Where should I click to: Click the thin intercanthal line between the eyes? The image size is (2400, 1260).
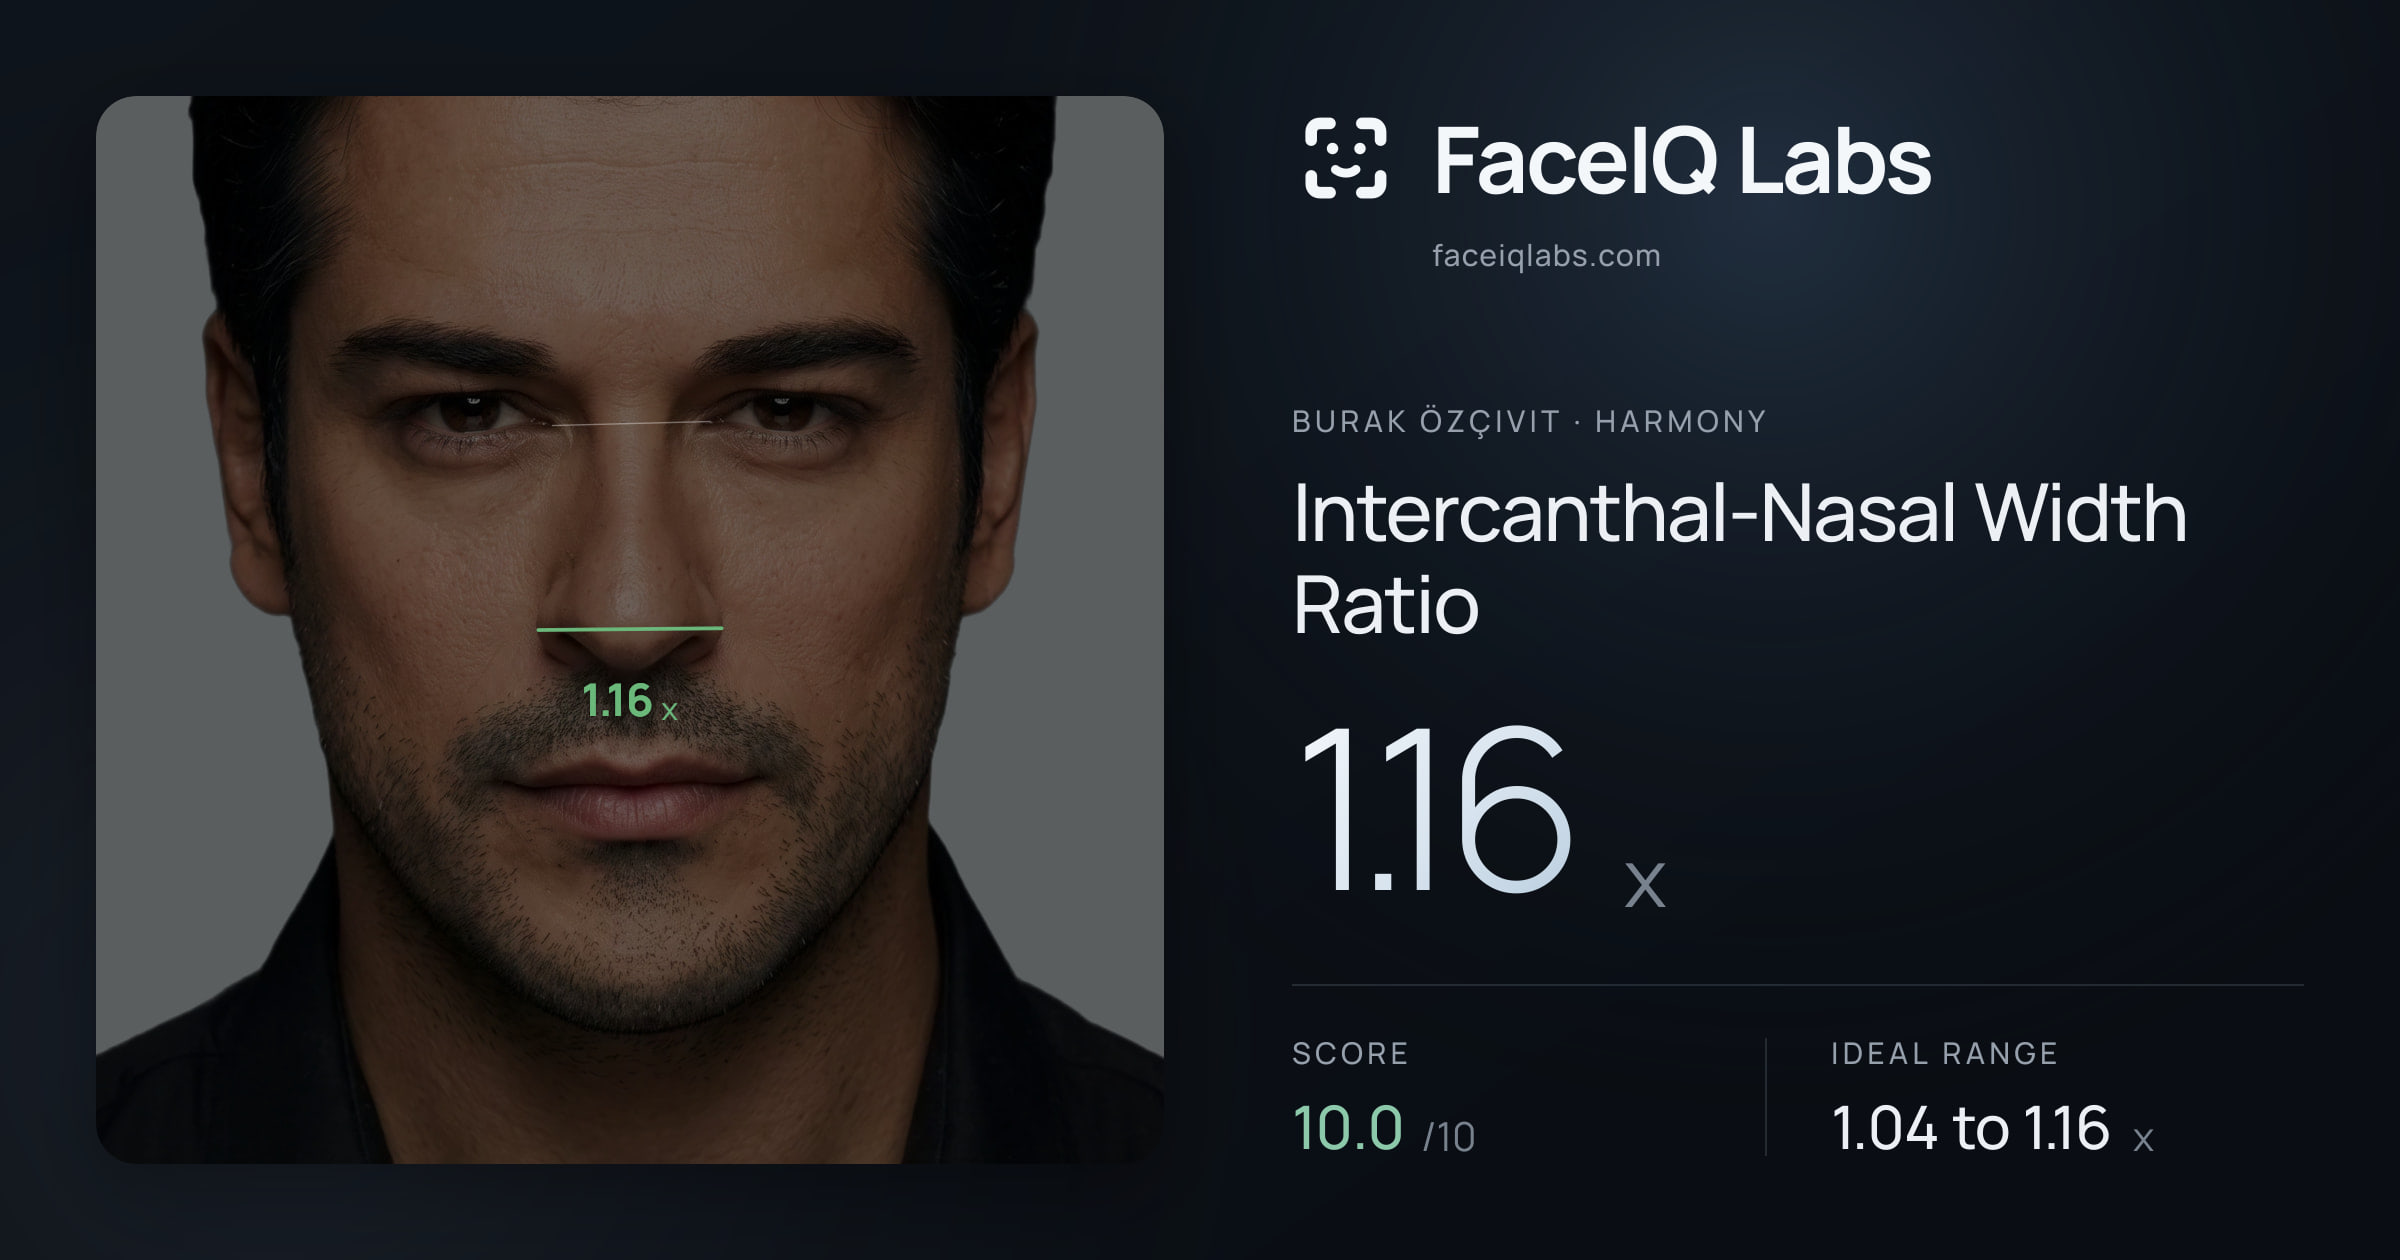click(x=631, y=423)
